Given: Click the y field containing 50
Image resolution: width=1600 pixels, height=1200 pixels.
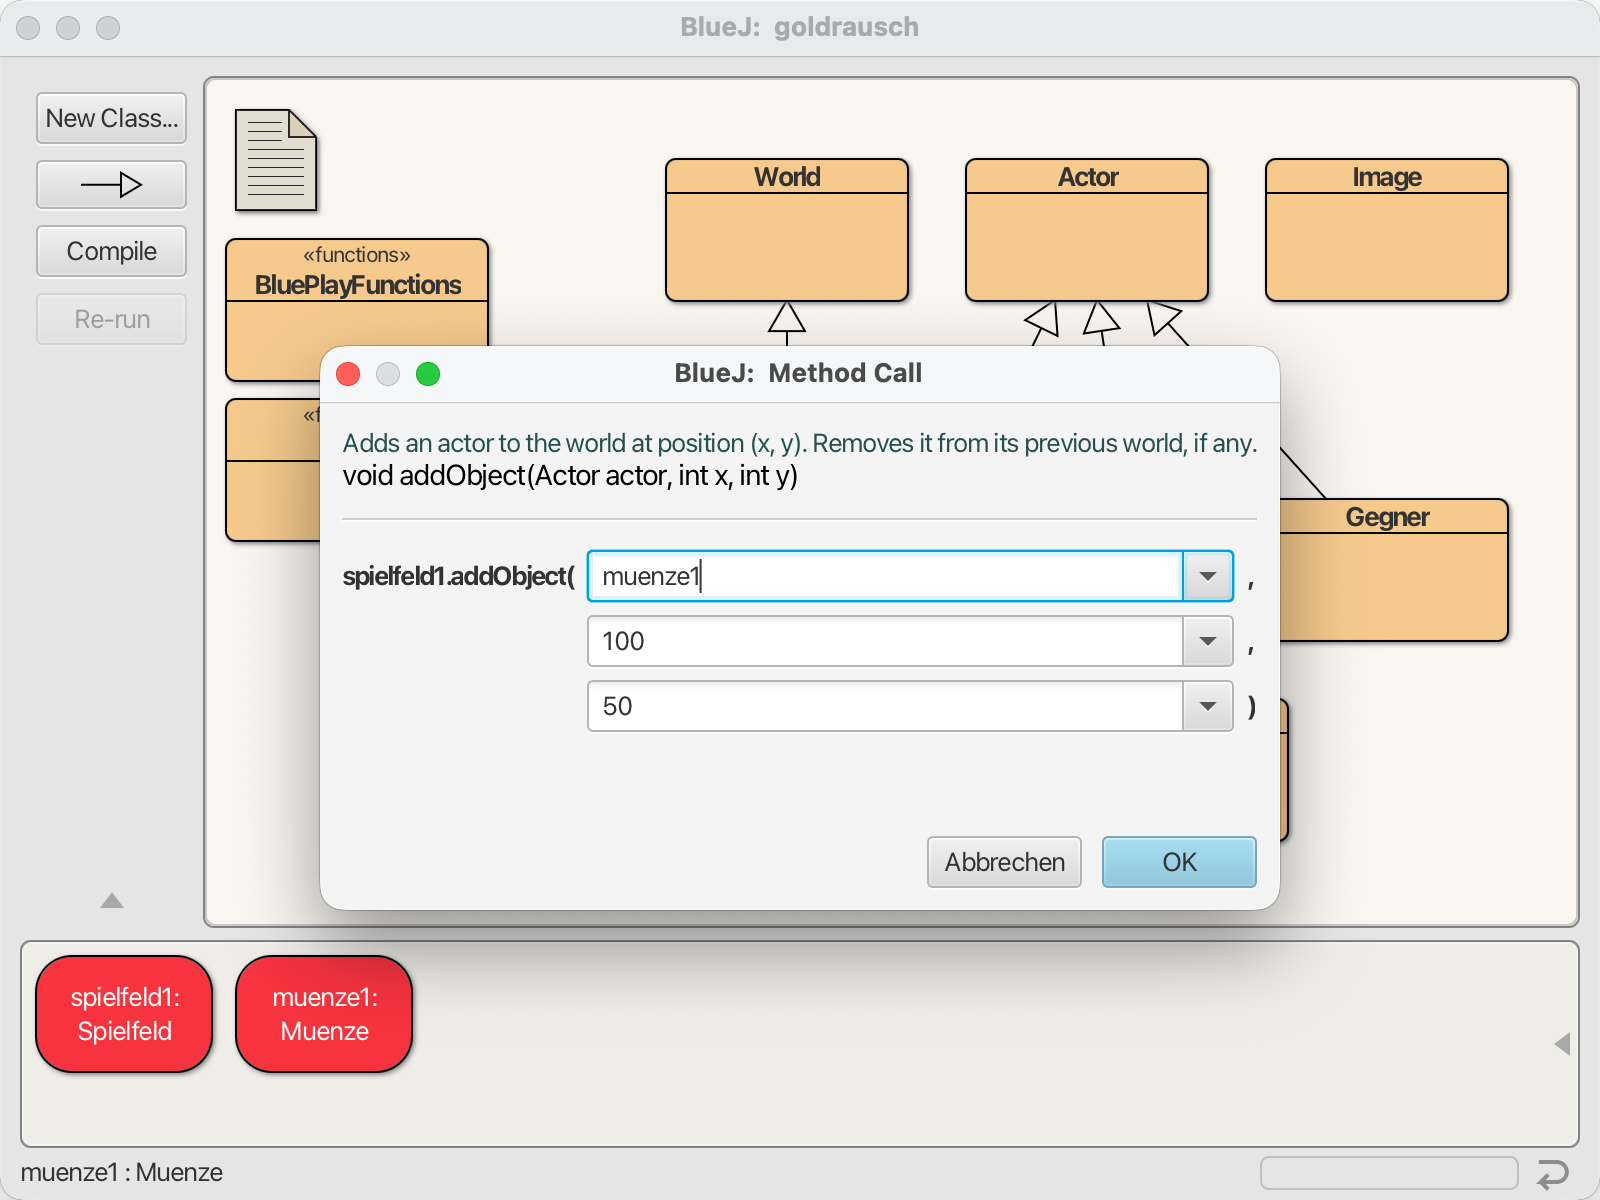Looking at the screenshot, I should tap(886, 706).
